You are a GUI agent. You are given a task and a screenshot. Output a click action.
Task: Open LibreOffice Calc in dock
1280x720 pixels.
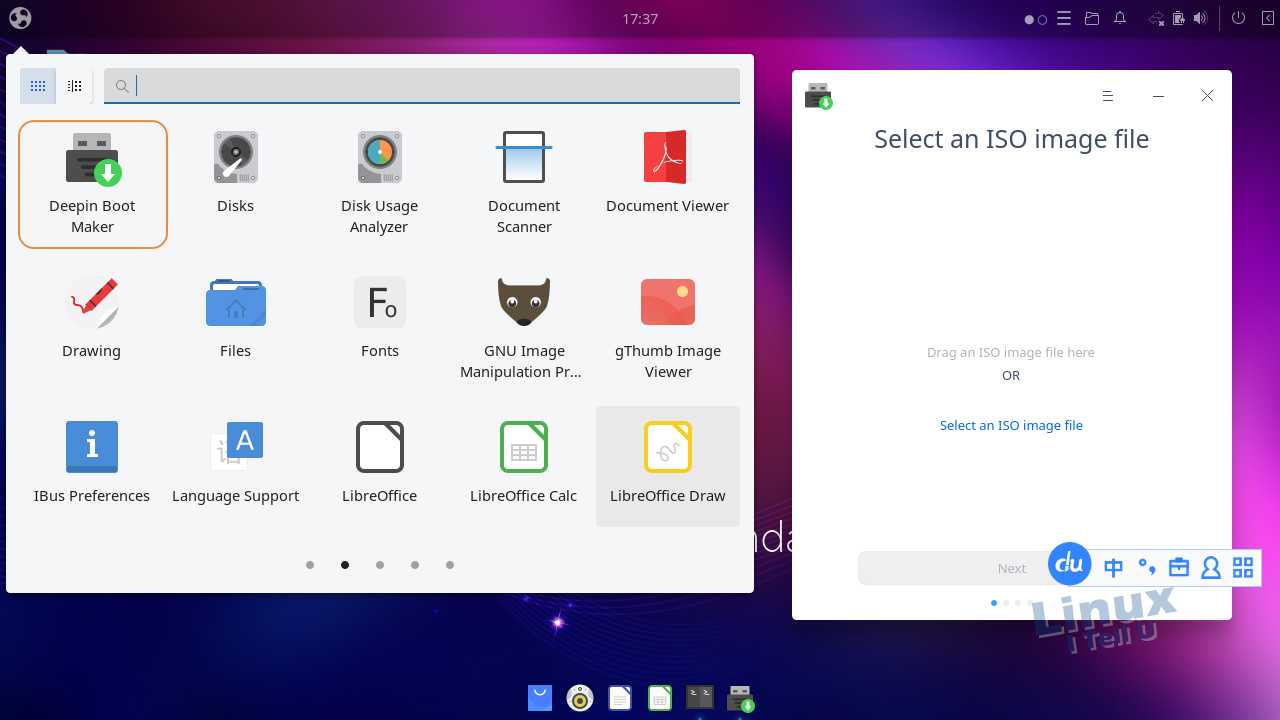click(660, 697)
